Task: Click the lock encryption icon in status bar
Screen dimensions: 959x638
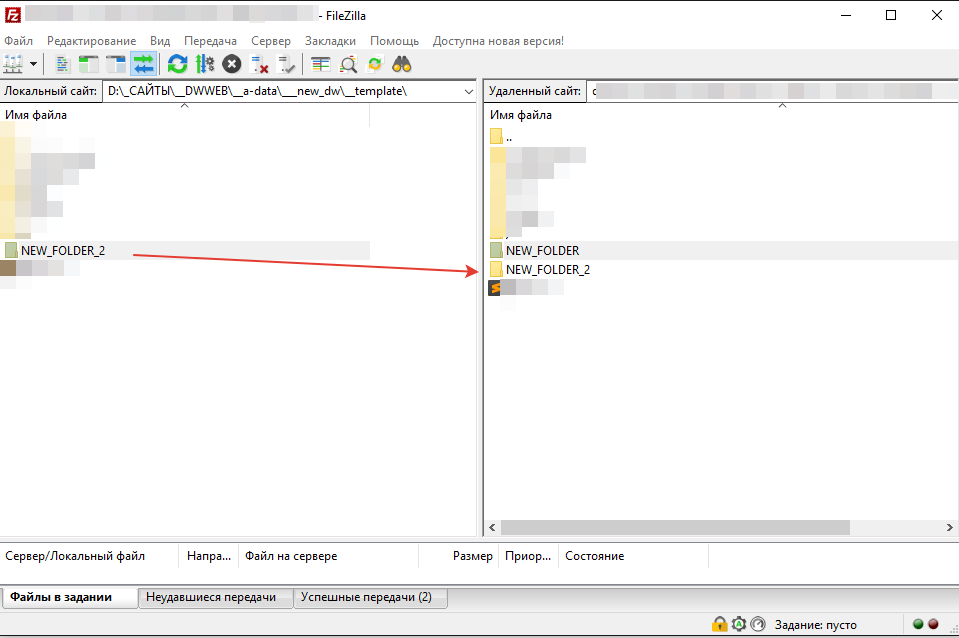Action: click(x=719, y=624)
